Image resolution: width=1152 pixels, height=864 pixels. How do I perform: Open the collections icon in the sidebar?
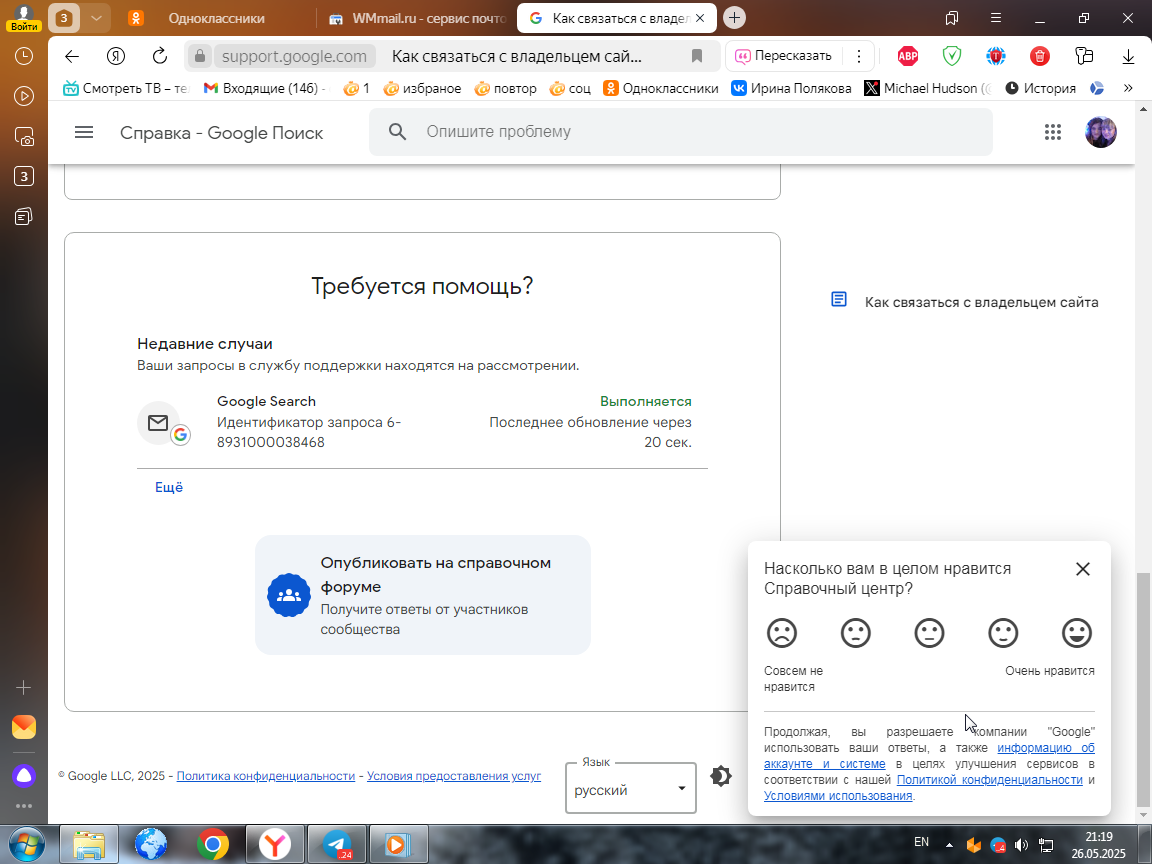pos(24,217)
